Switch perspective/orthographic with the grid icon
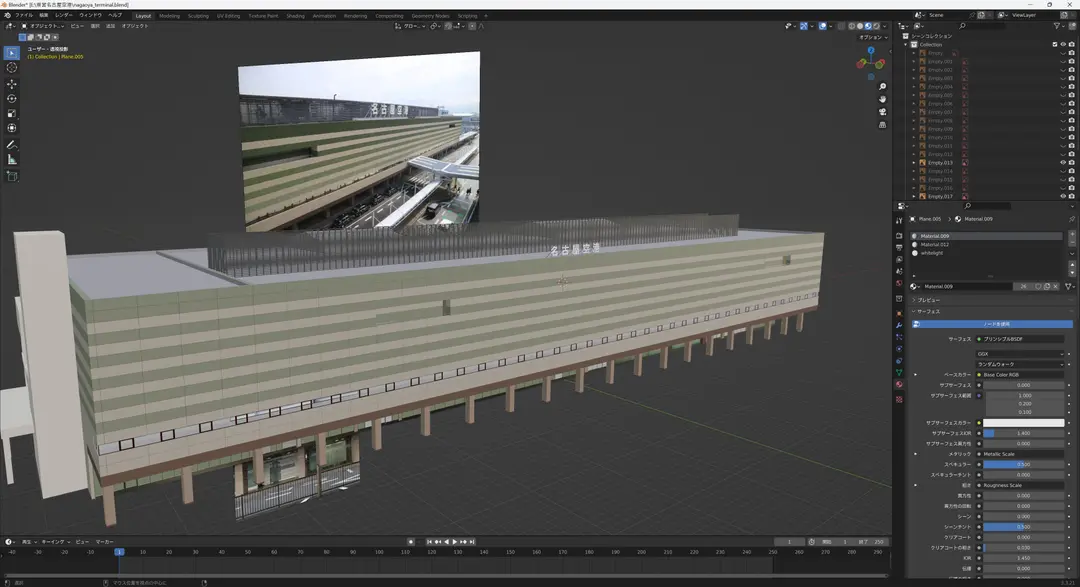 click(x=882, y=125)
